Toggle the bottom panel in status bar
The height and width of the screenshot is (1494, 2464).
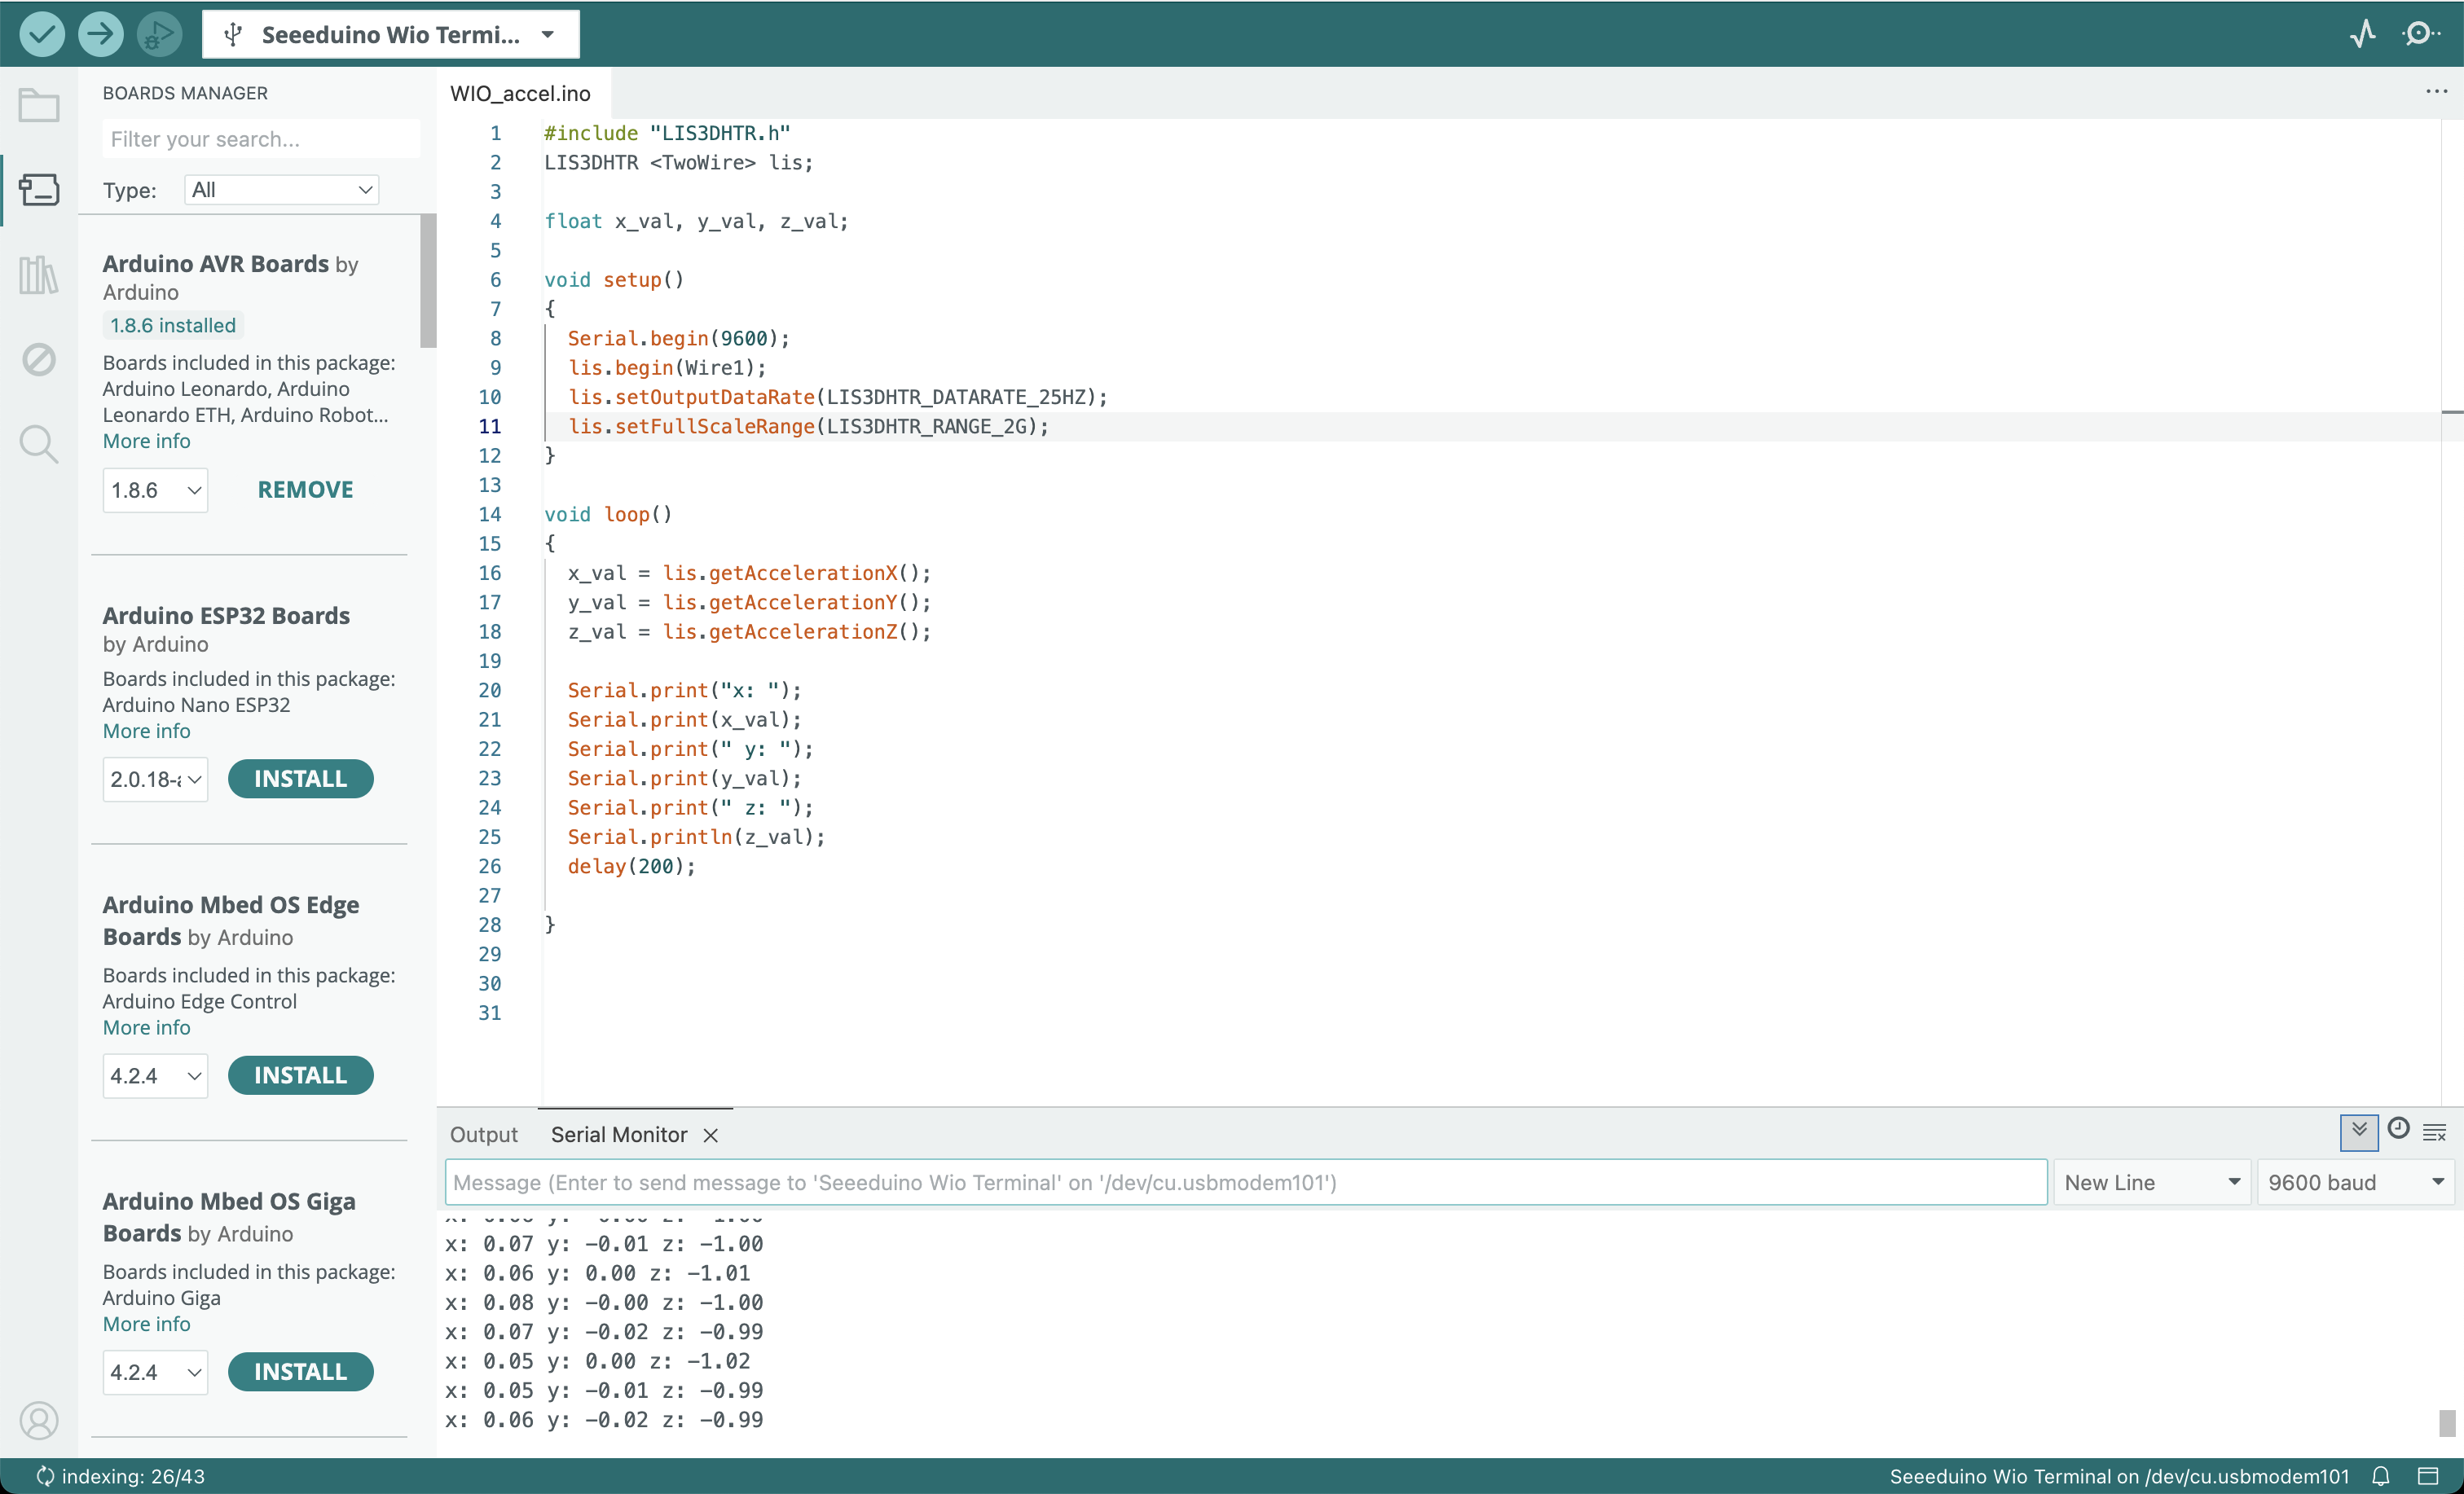[x=2428, y=1476]
